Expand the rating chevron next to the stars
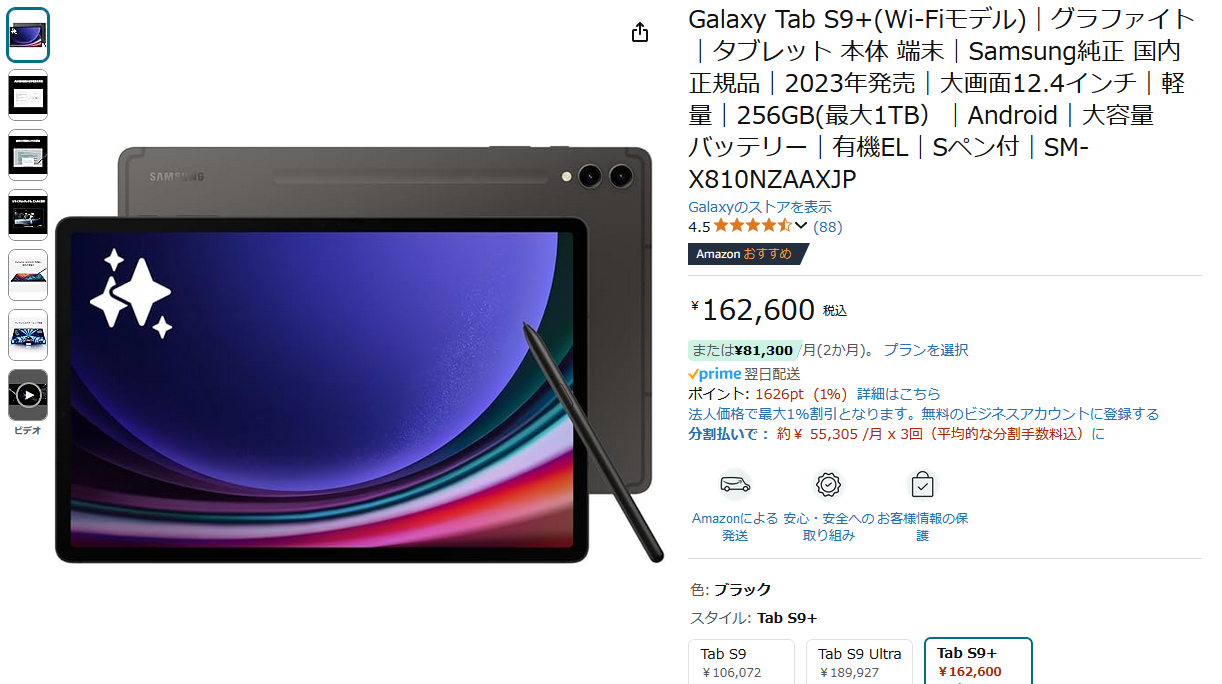 click(x=801, y=227)
